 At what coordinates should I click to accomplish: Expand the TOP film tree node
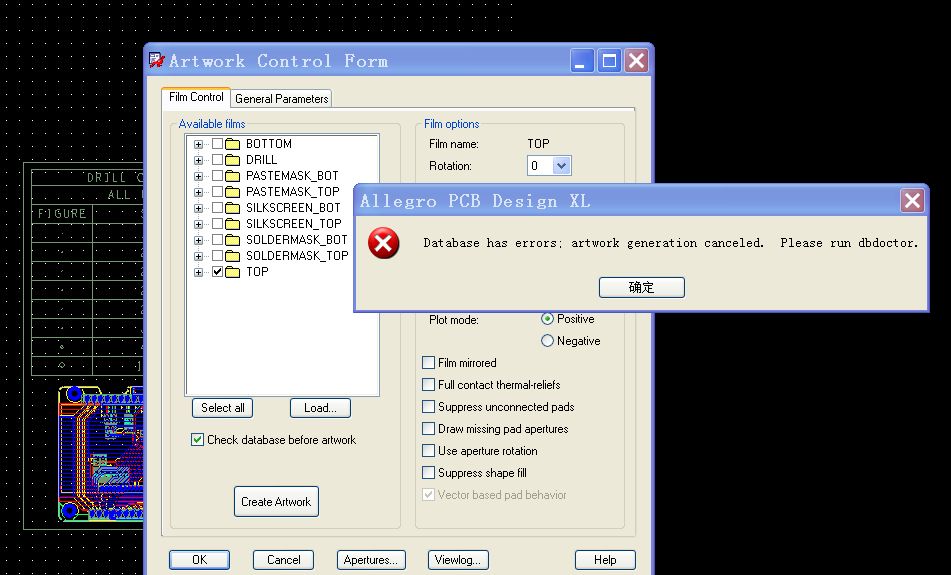click(198, 272)
